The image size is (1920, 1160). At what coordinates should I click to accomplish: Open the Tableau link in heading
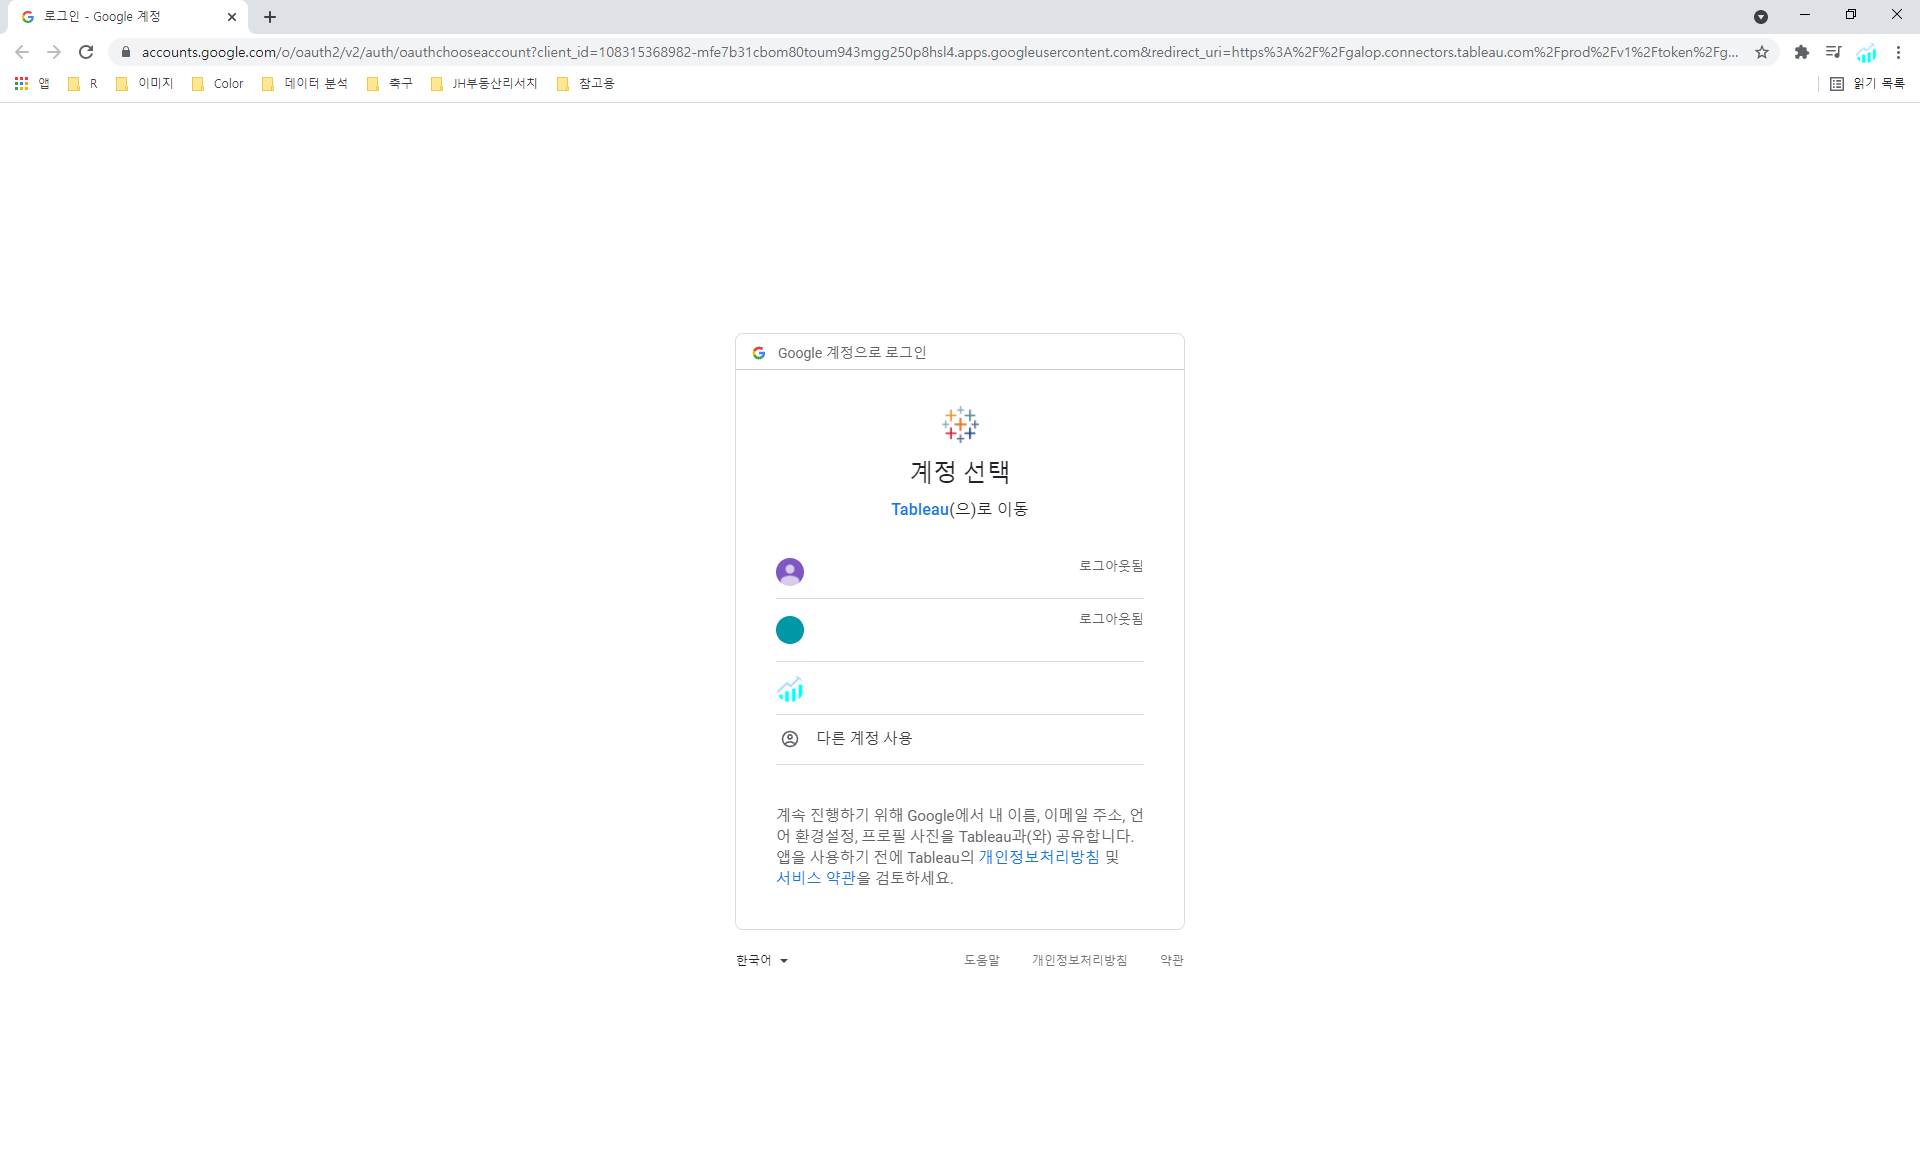(919, 509)
